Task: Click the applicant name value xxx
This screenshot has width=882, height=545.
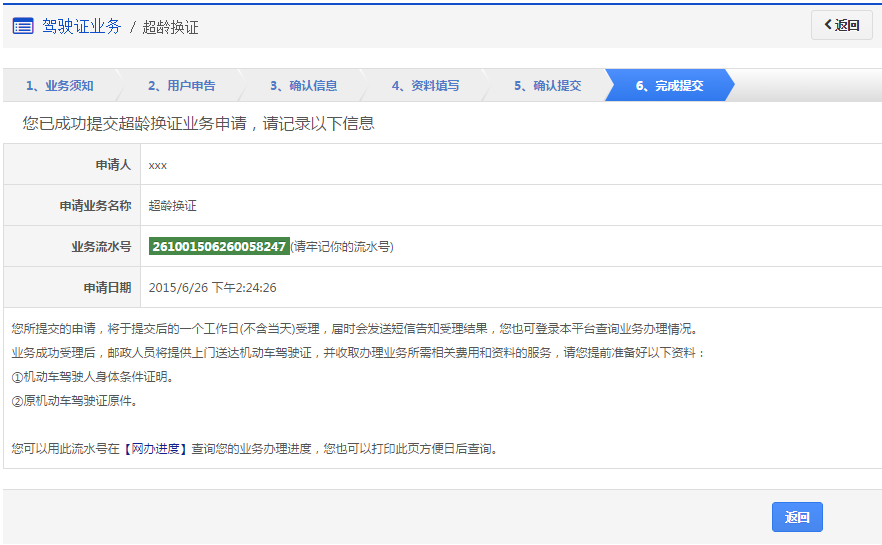Action: click(157, 164)
